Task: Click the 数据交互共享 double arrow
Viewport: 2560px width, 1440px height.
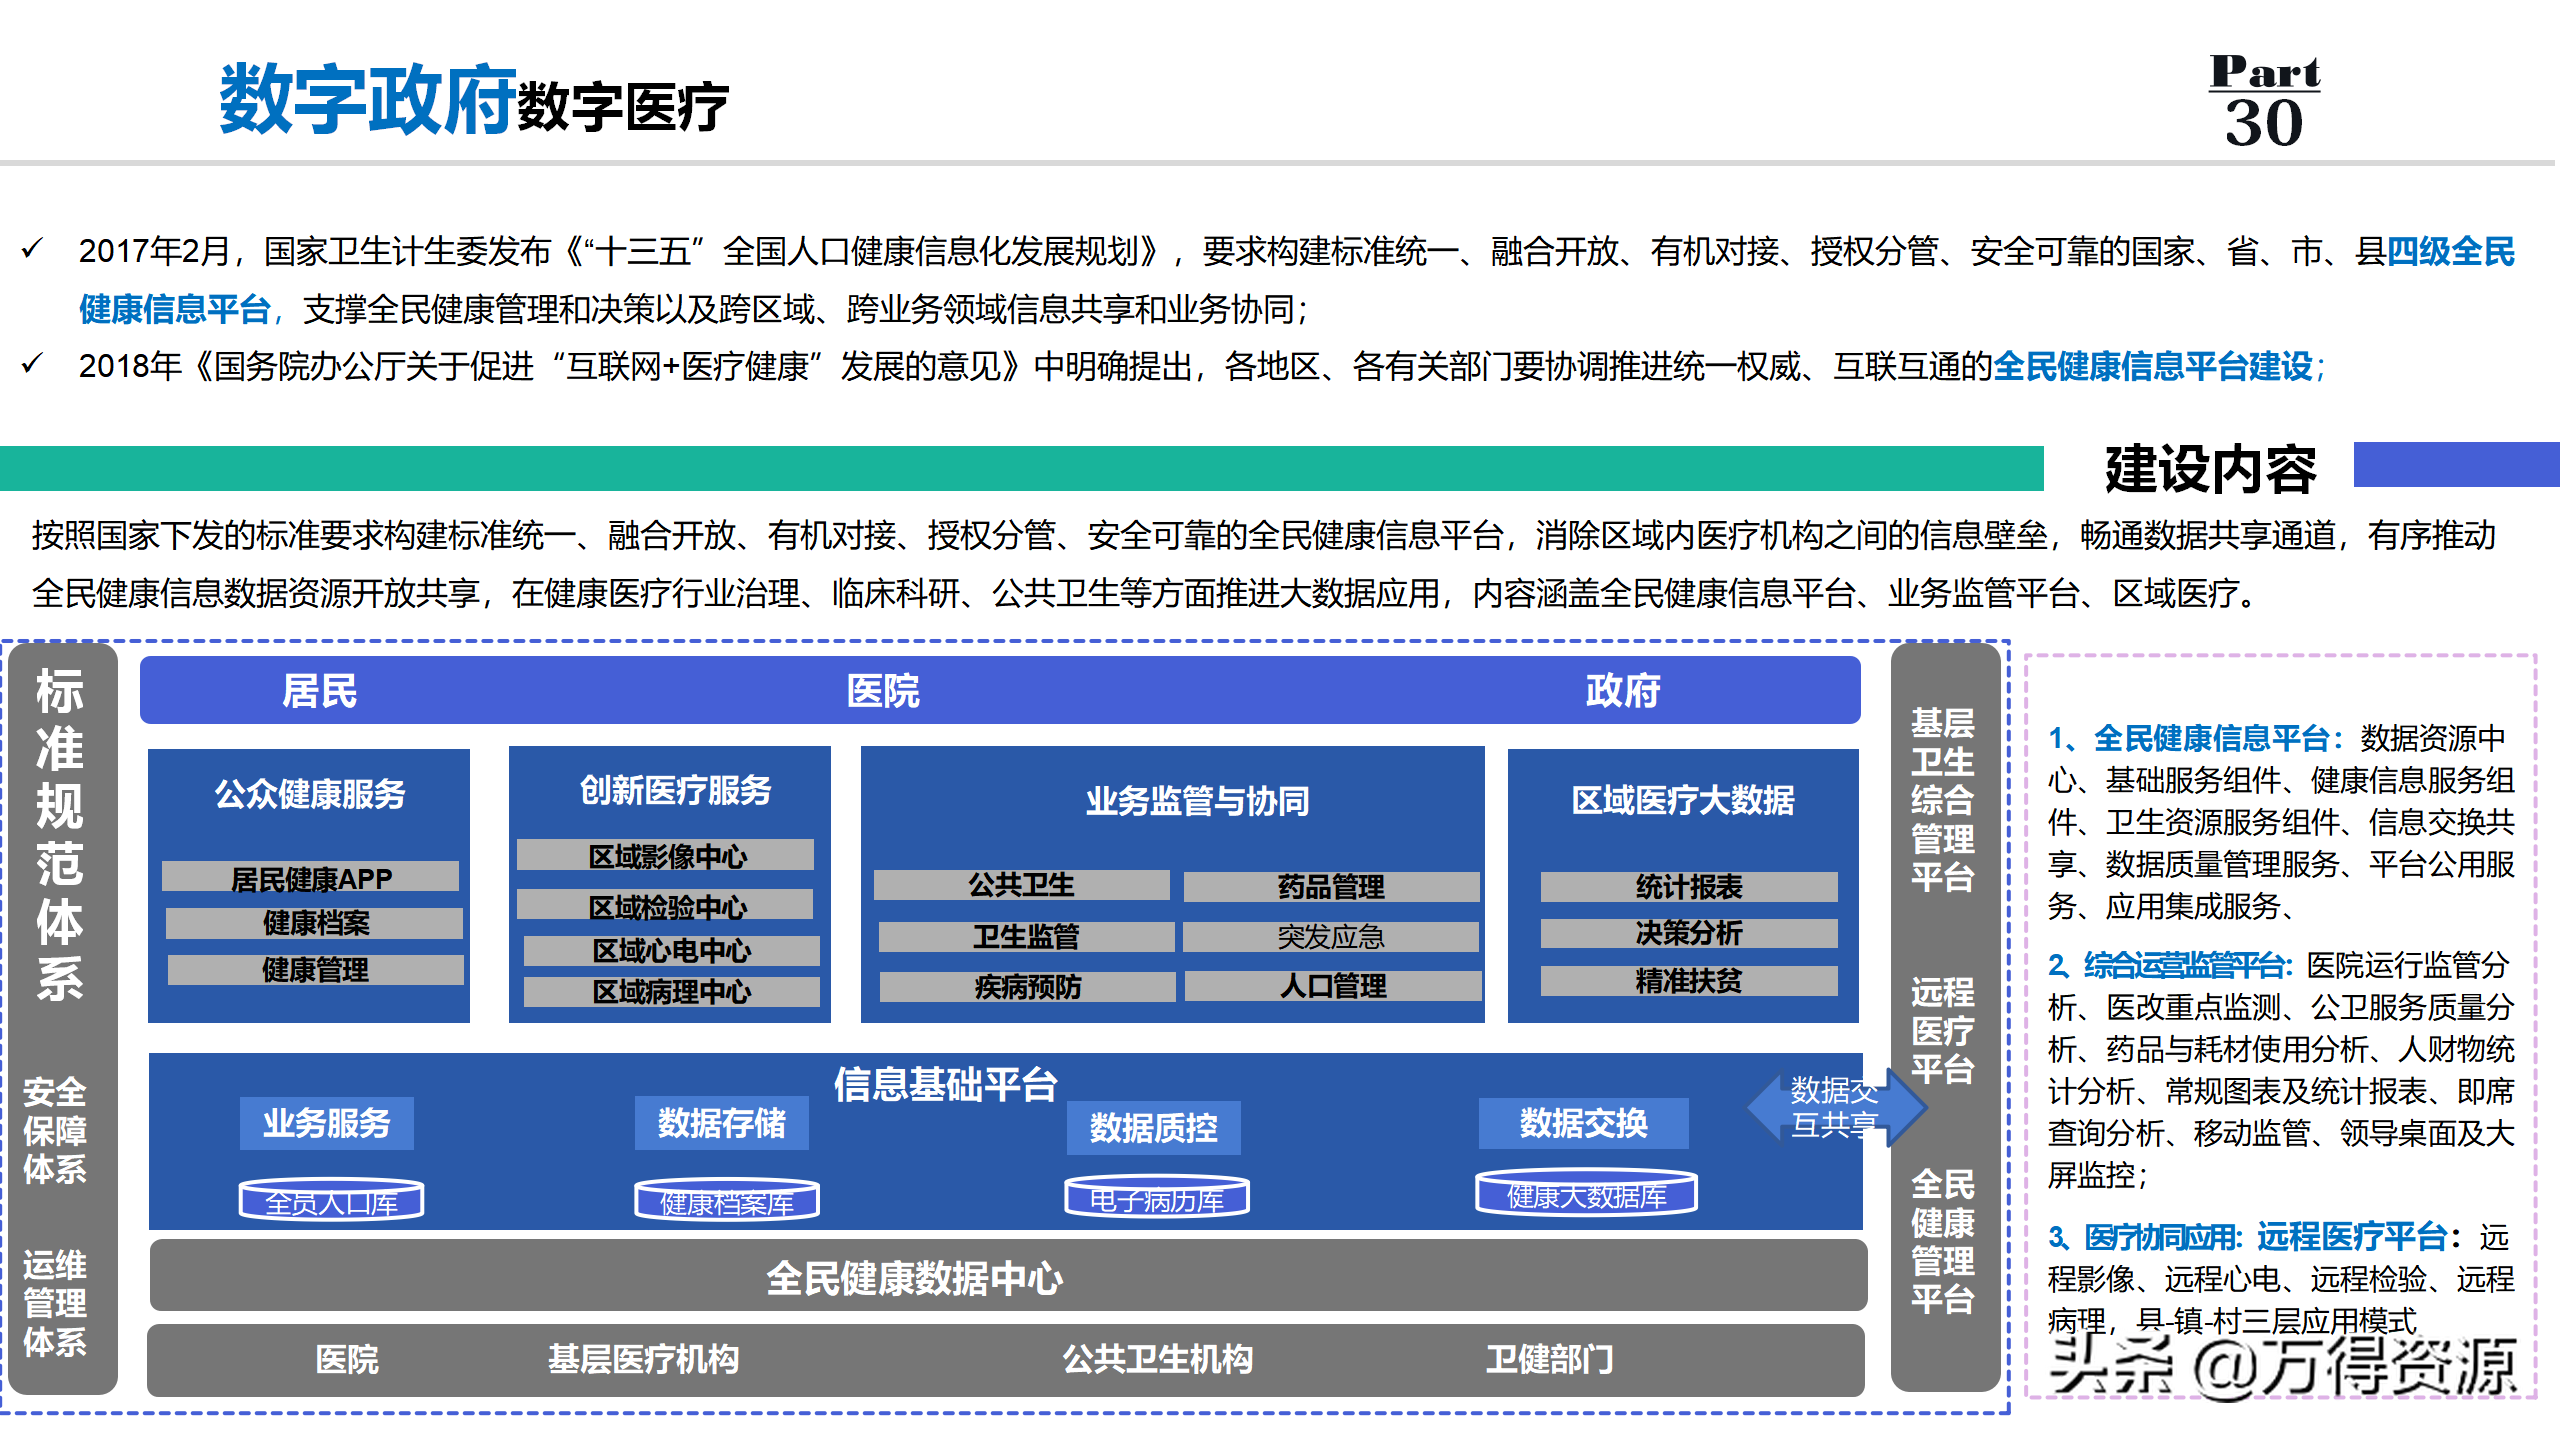Action: [1837, 1108]
